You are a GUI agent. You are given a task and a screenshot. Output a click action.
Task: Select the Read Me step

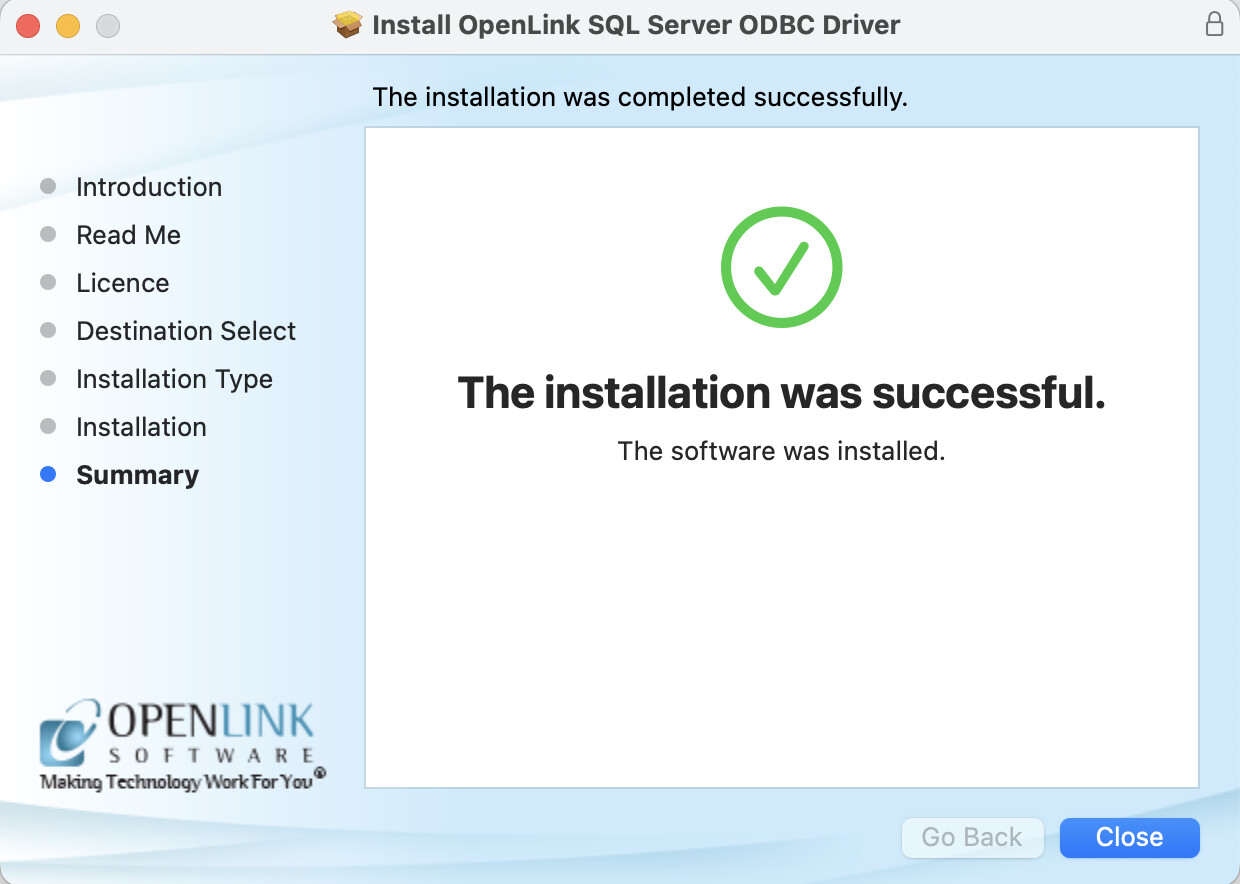pos(128,235)
